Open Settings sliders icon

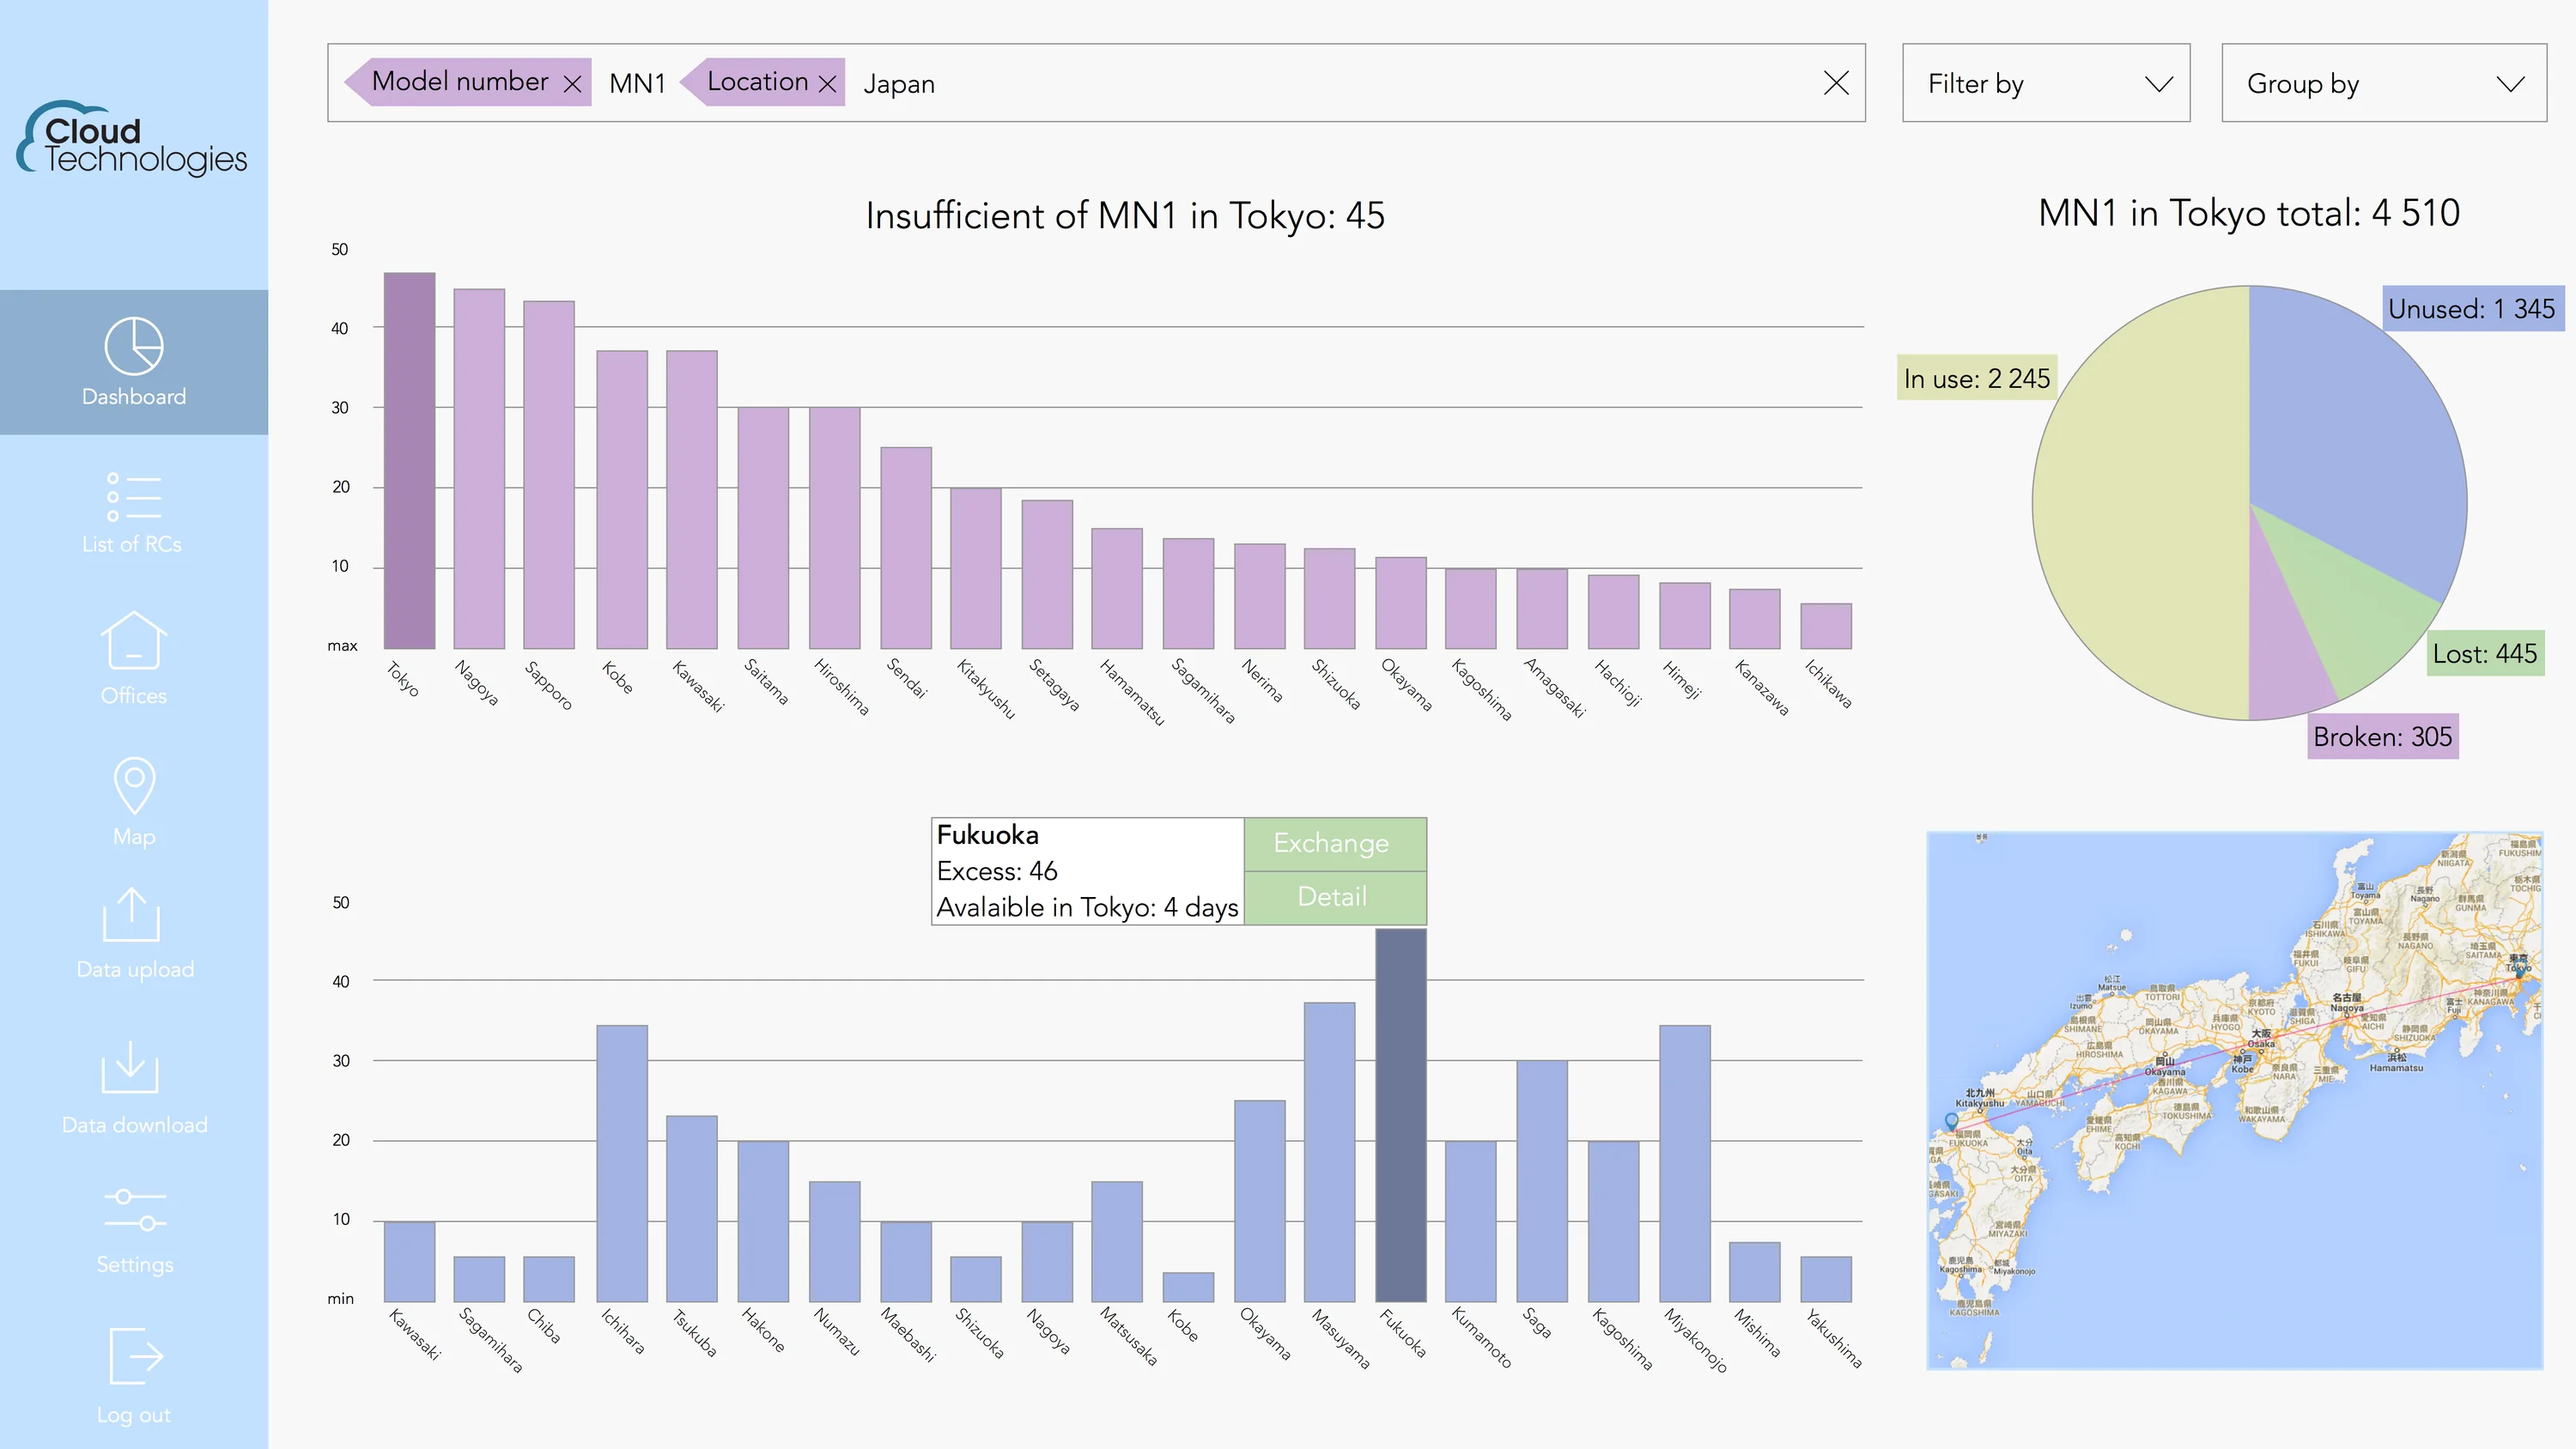pos(134,1210)
